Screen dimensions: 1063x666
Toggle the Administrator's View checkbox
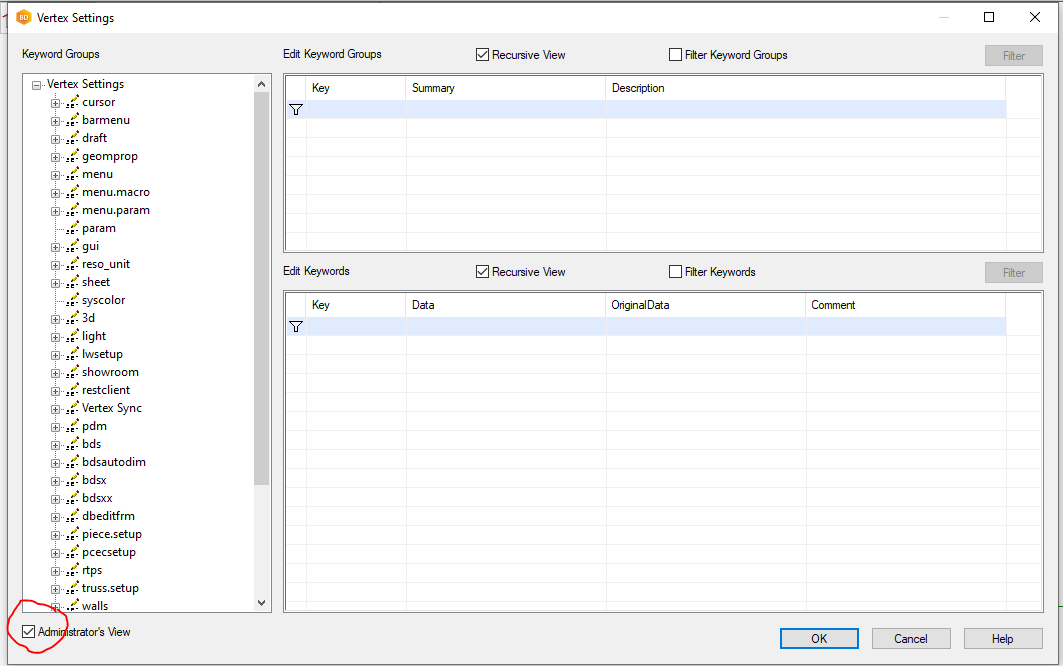tap(29, 632)
